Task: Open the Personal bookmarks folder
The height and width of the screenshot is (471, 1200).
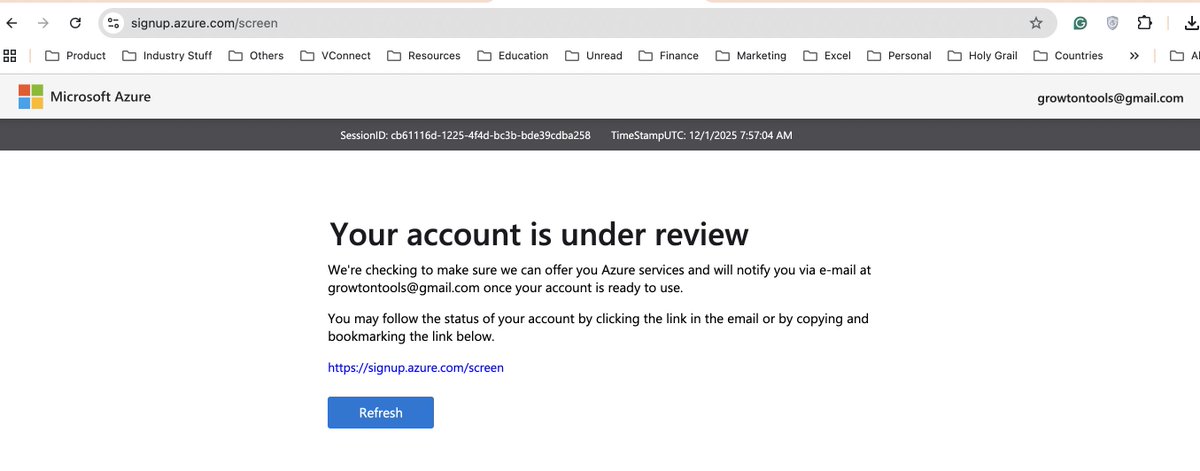Action: (x=899, y=56)
